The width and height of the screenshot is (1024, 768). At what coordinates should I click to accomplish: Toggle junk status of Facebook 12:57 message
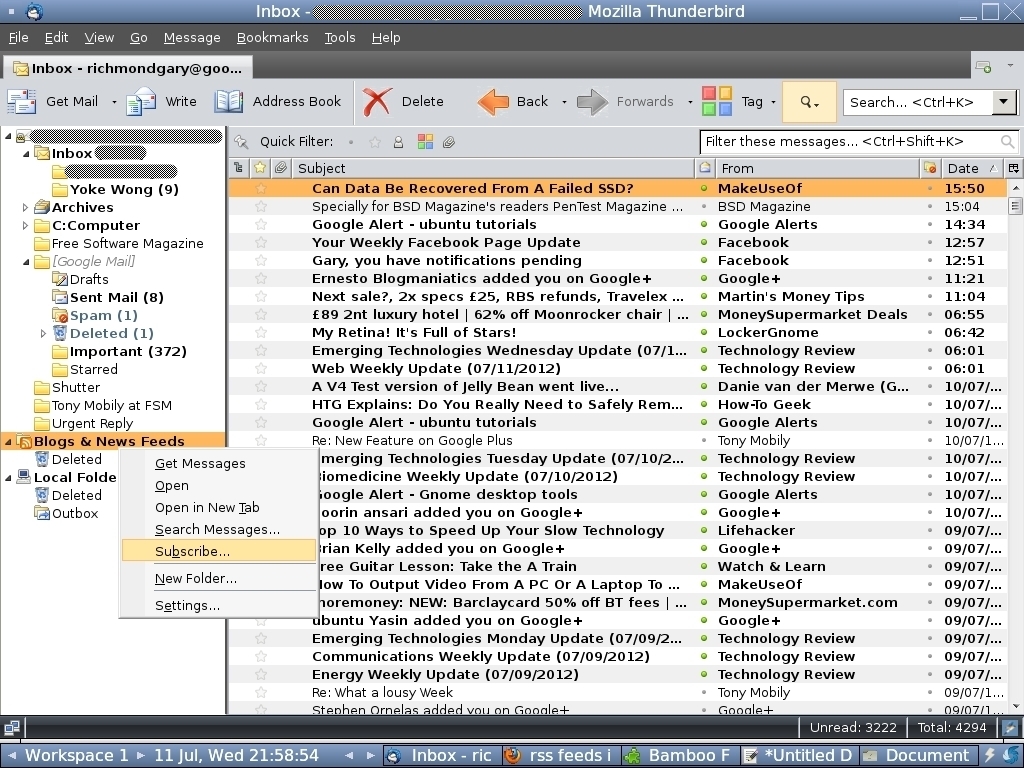click(x=930, y=242)
